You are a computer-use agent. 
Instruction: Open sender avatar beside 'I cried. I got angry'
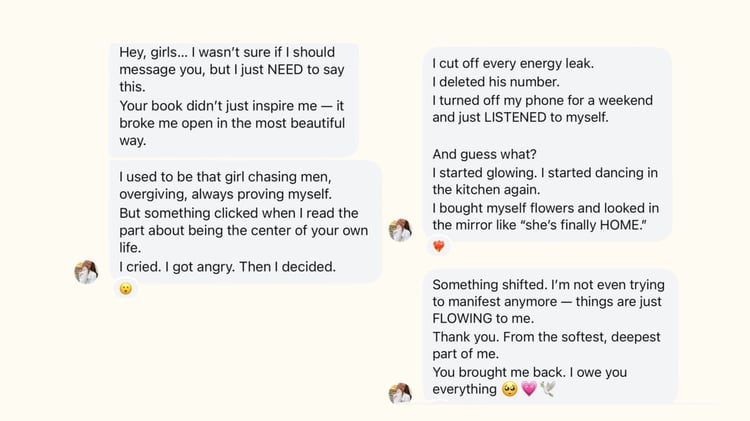(x=86, y=271)
